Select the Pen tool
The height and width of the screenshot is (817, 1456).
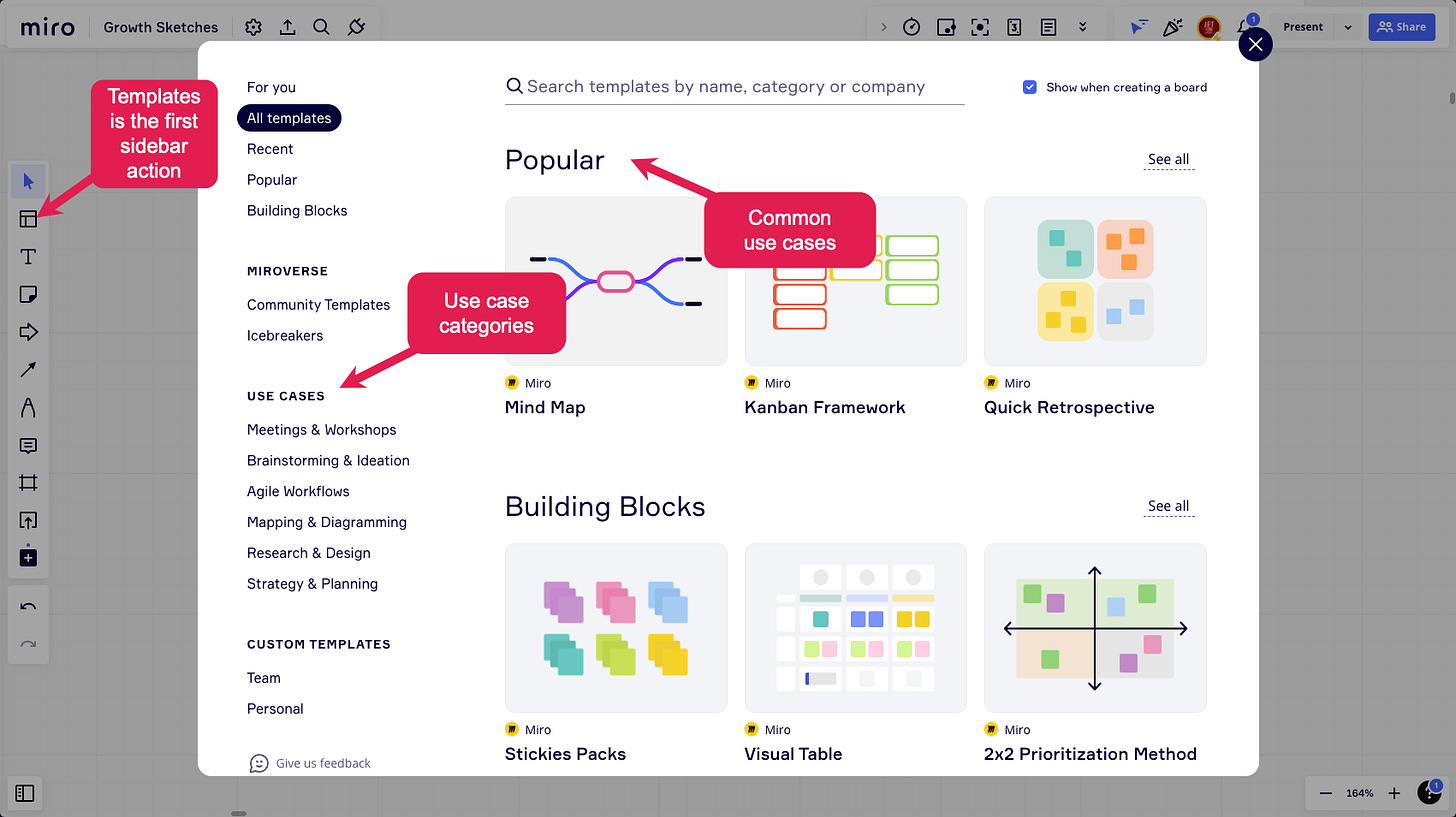point(28,408)
